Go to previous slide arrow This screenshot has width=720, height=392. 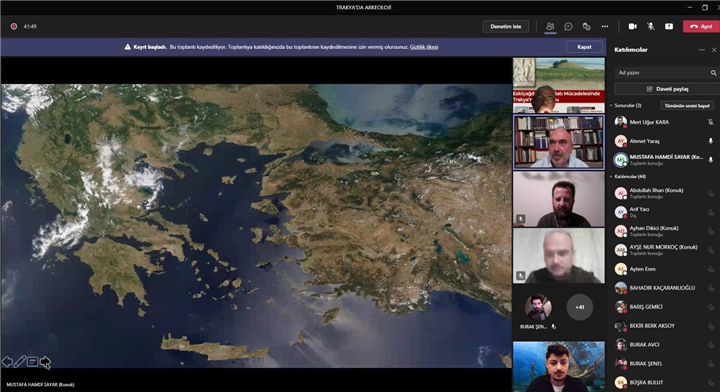7,362
